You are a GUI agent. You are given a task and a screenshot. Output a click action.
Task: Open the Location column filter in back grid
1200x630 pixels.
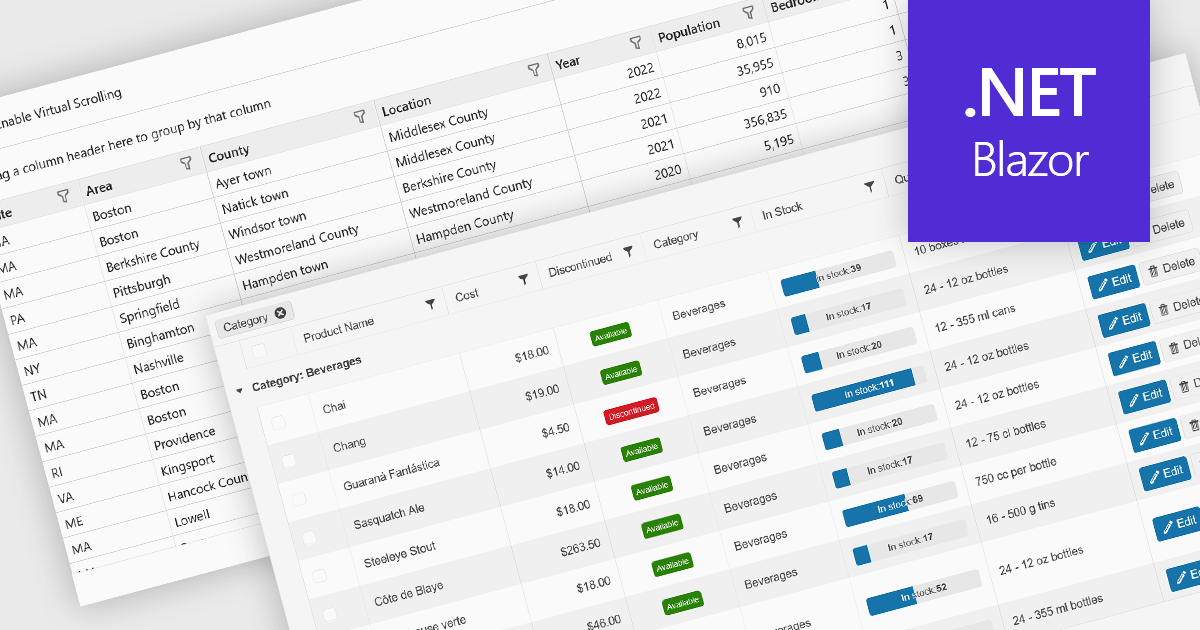[534, 70]
